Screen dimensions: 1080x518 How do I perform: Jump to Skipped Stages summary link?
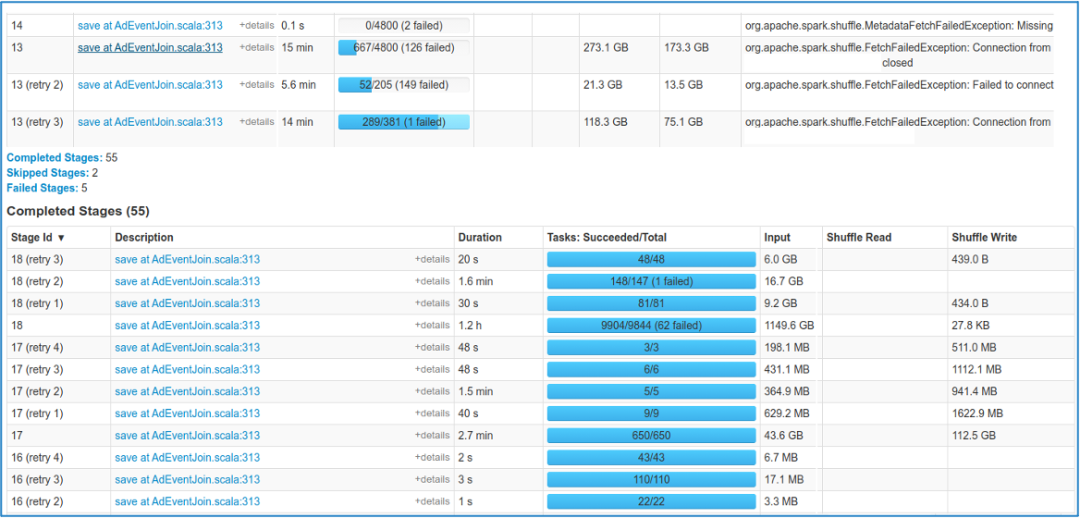(47, 172)
